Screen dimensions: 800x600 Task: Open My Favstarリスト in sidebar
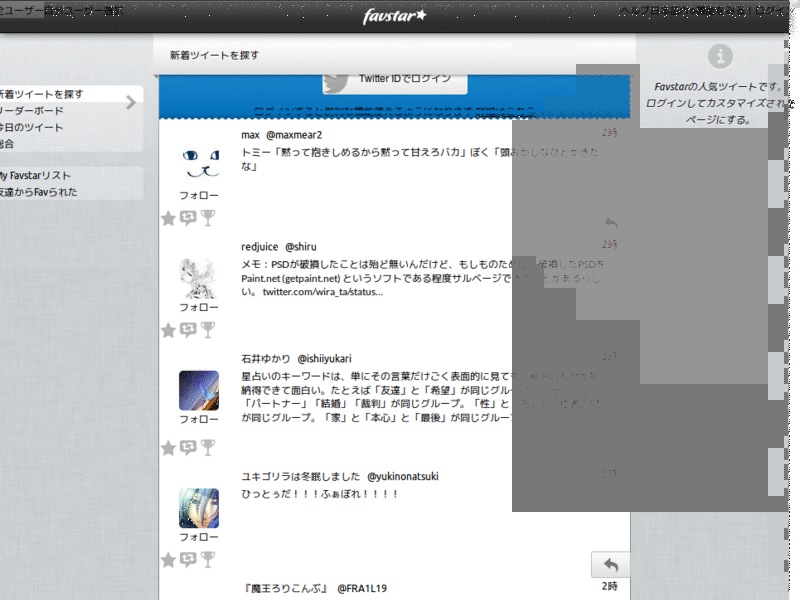(35, 176)
